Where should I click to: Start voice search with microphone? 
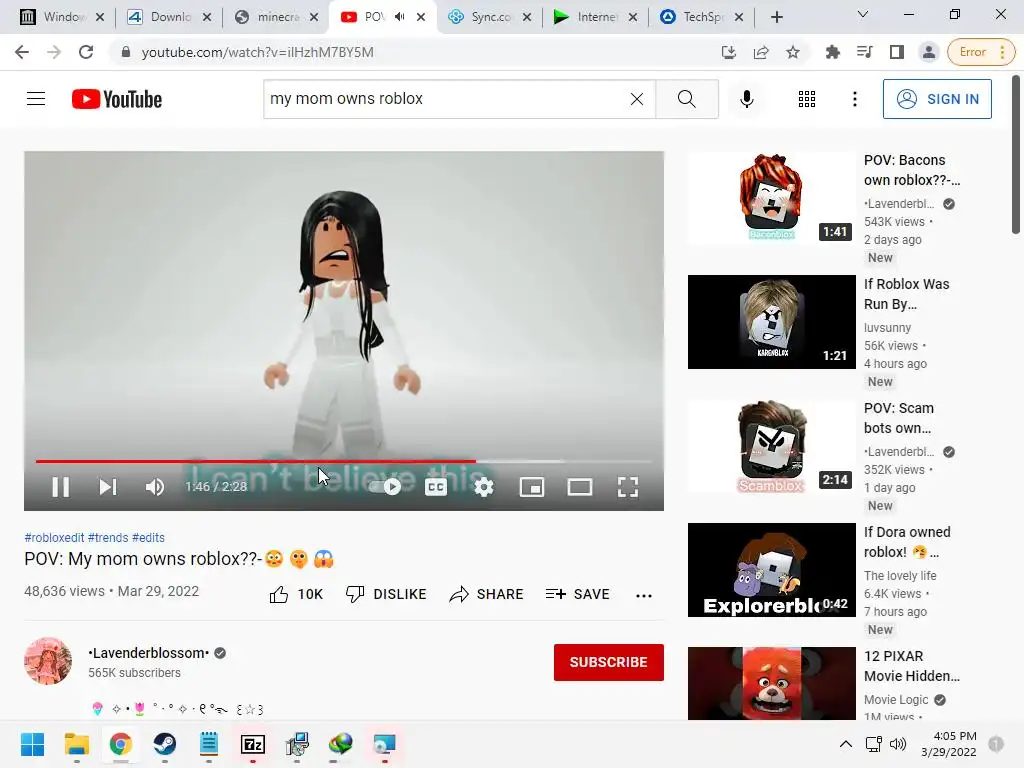pos(747,99)
